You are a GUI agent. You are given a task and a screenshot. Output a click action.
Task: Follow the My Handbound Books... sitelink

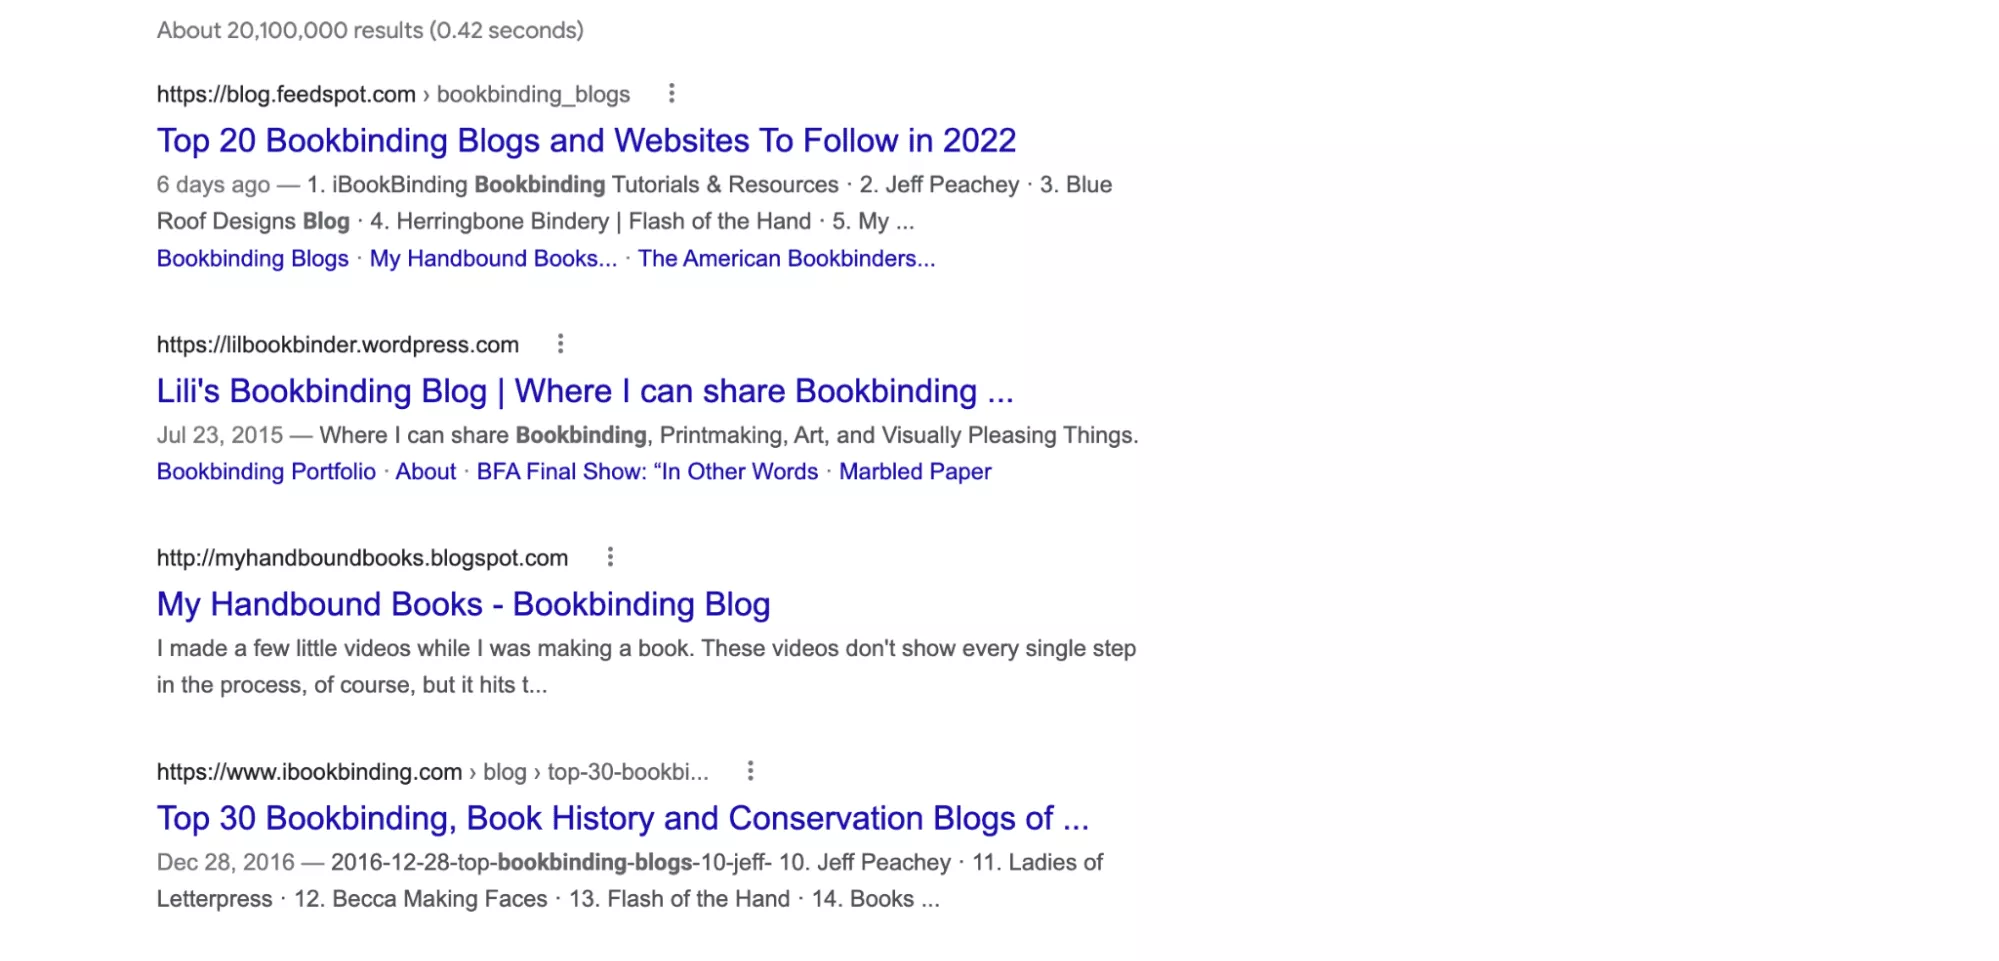click(x=493, y=258)
